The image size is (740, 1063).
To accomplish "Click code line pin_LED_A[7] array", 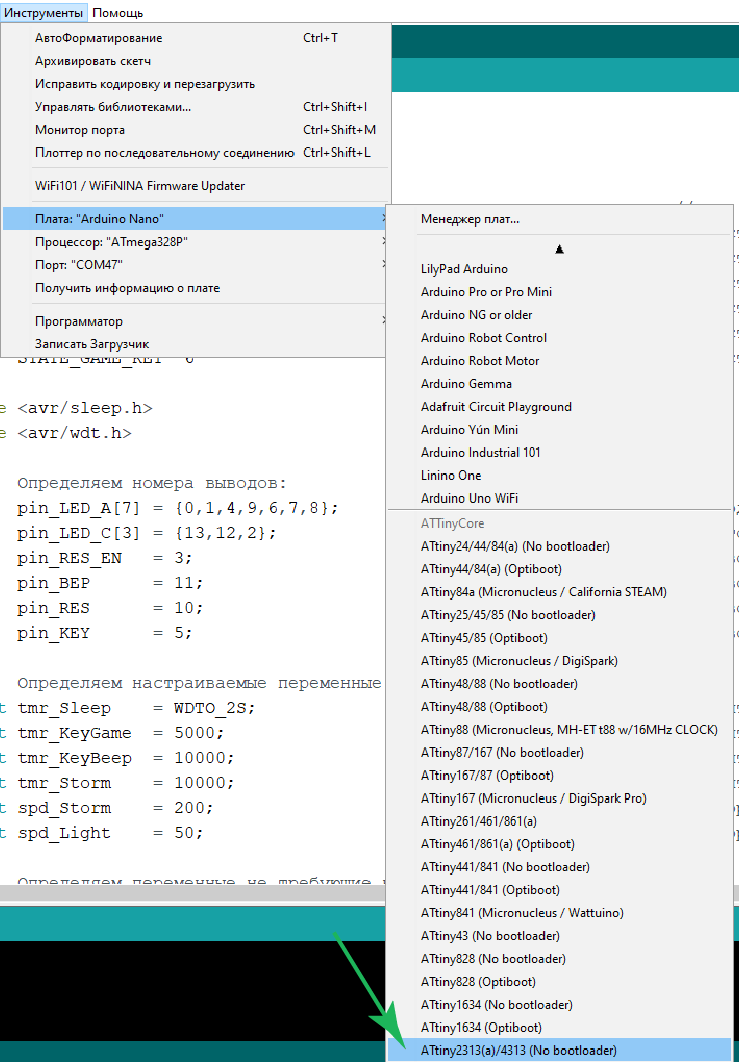I will 178,508.
